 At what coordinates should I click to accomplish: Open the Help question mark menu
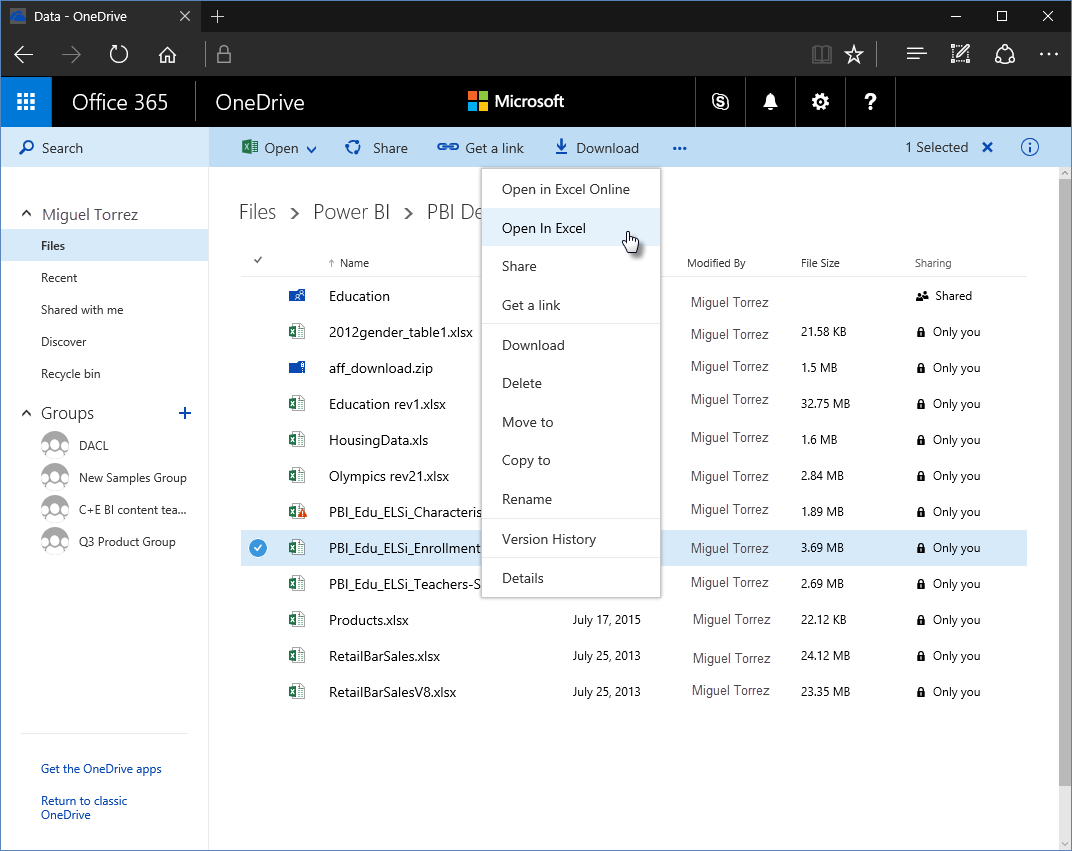tap(870, 101)
